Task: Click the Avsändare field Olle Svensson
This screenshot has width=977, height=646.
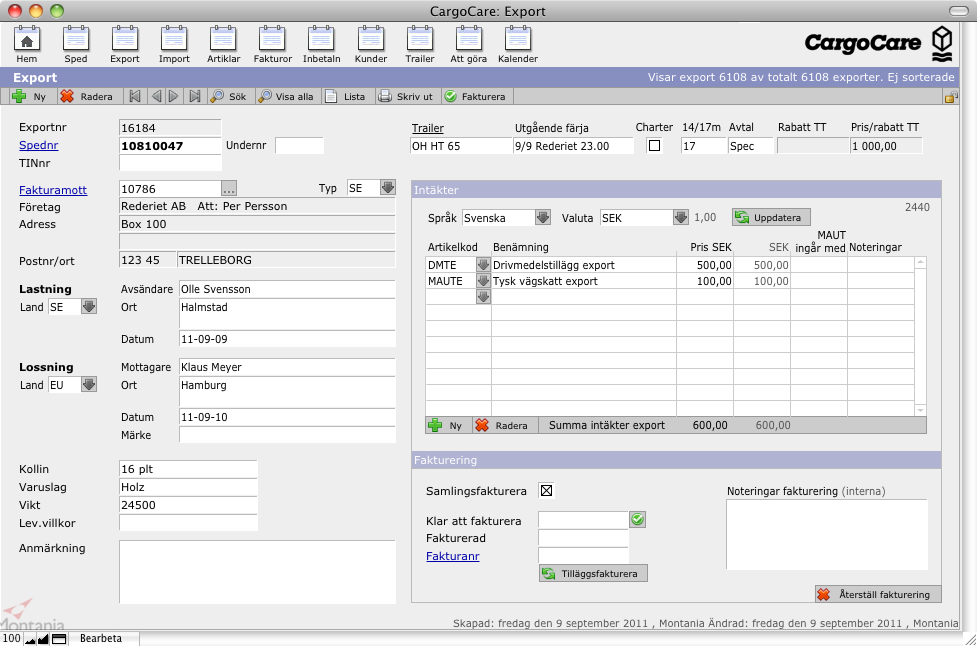Action: [x=287, y=289]
